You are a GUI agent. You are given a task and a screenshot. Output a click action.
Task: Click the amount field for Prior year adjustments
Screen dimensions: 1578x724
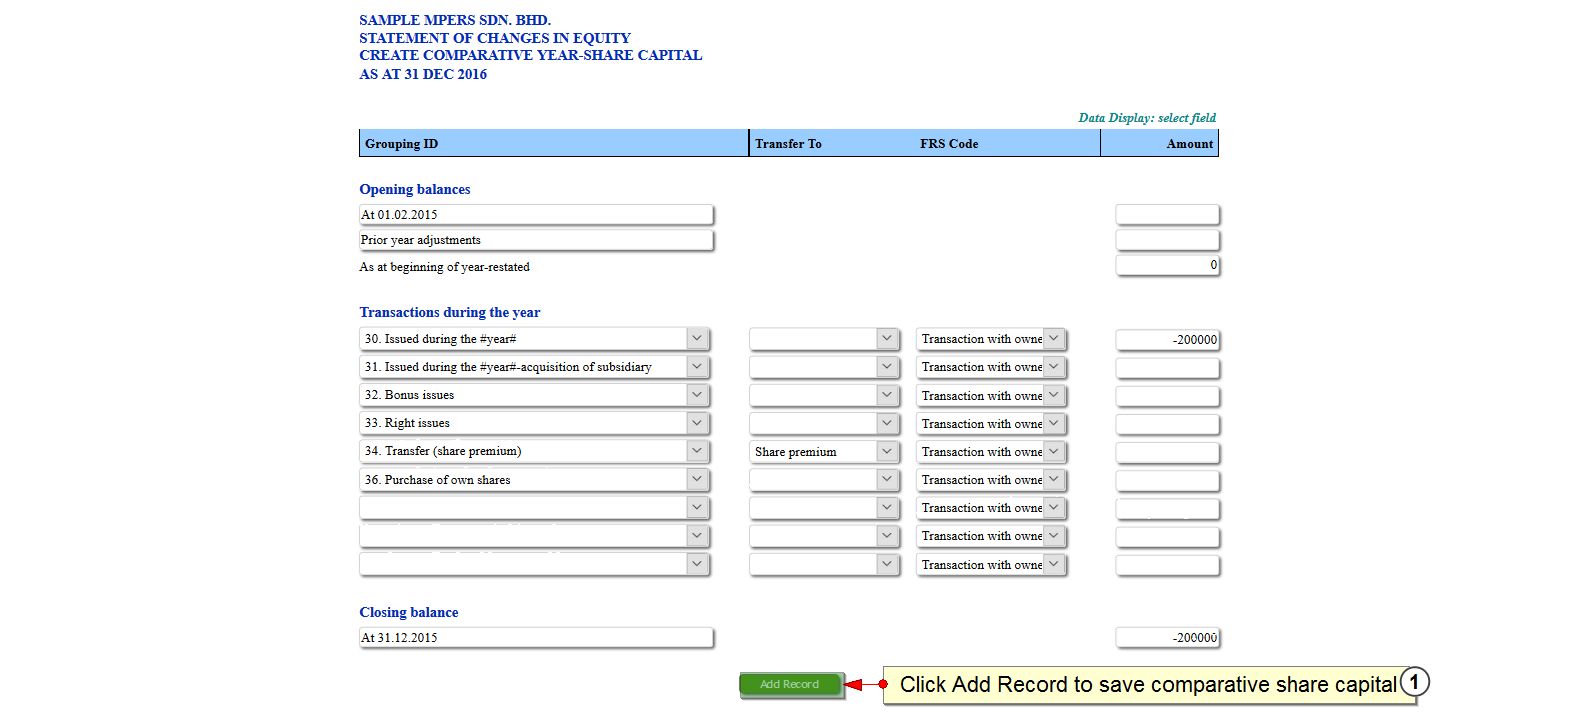pos(1167,240)
